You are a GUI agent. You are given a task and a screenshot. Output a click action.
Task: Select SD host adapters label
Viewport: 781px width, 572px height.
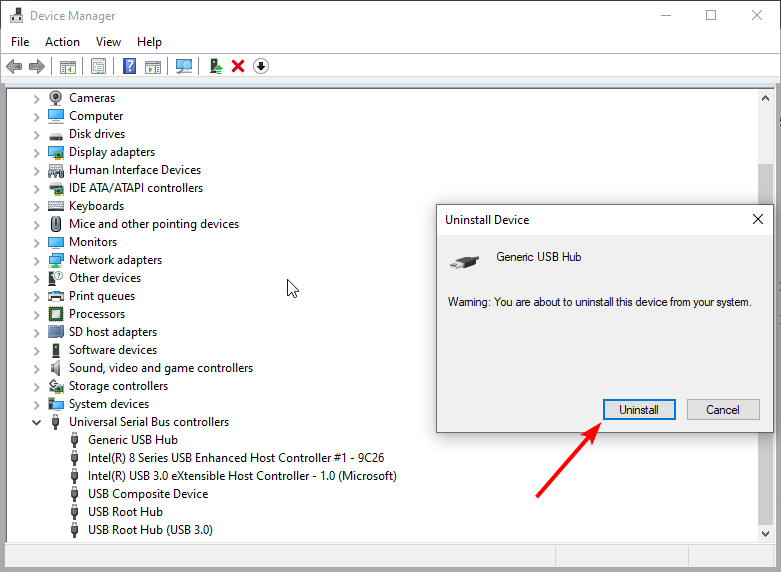113,332
